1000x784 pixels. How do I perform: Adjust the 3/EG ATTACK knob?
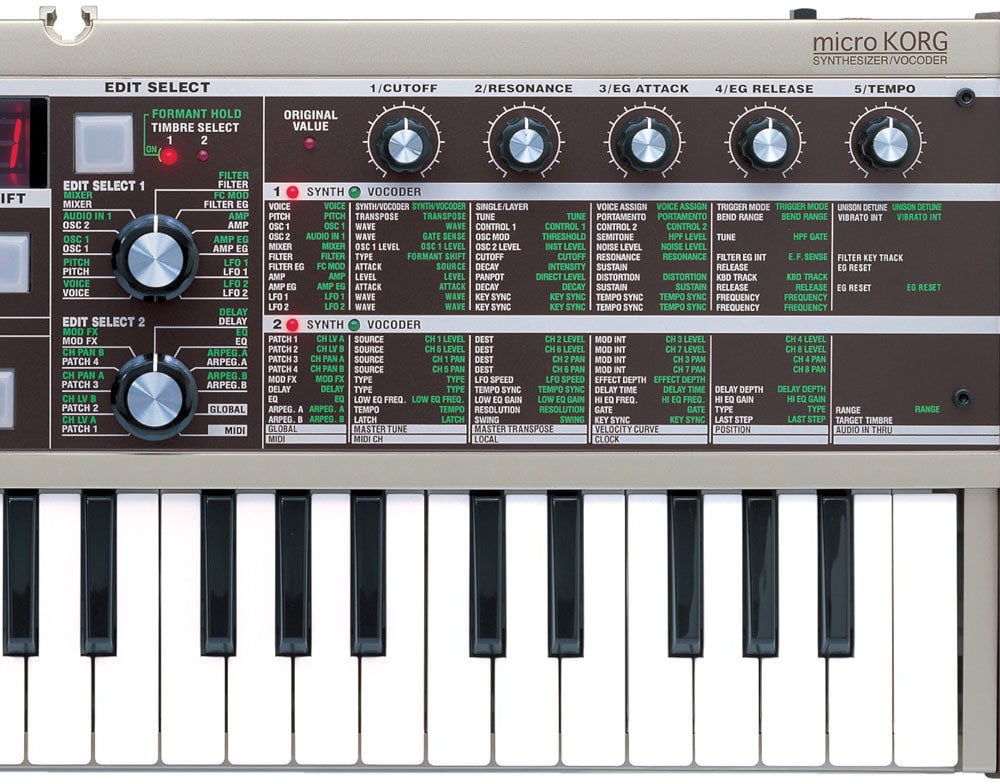[x=648, y=144]
